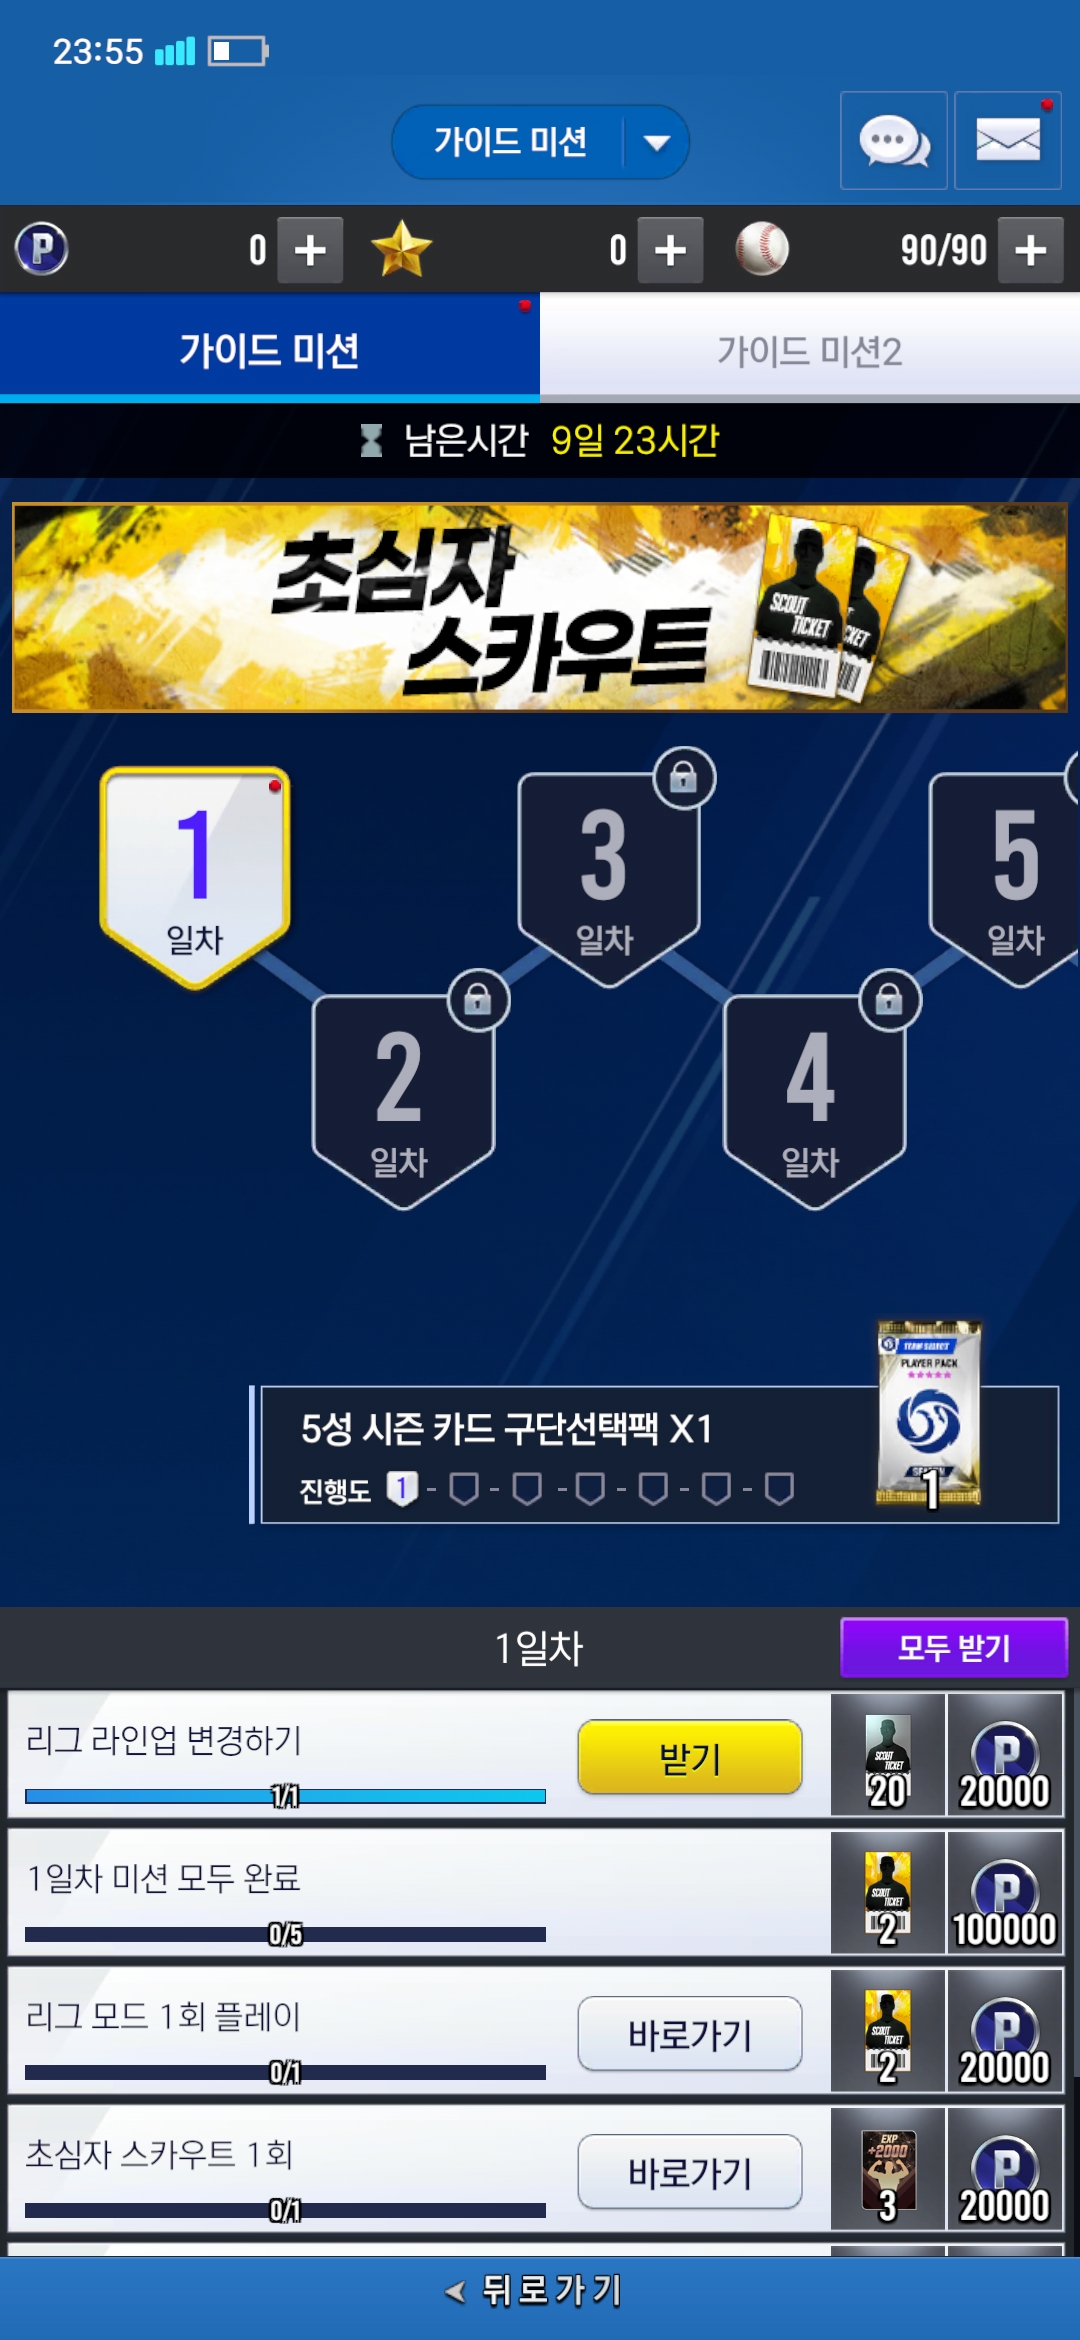
Task: Tap the 뒤로가기 back button
Action: click(x=540, y=2289)
